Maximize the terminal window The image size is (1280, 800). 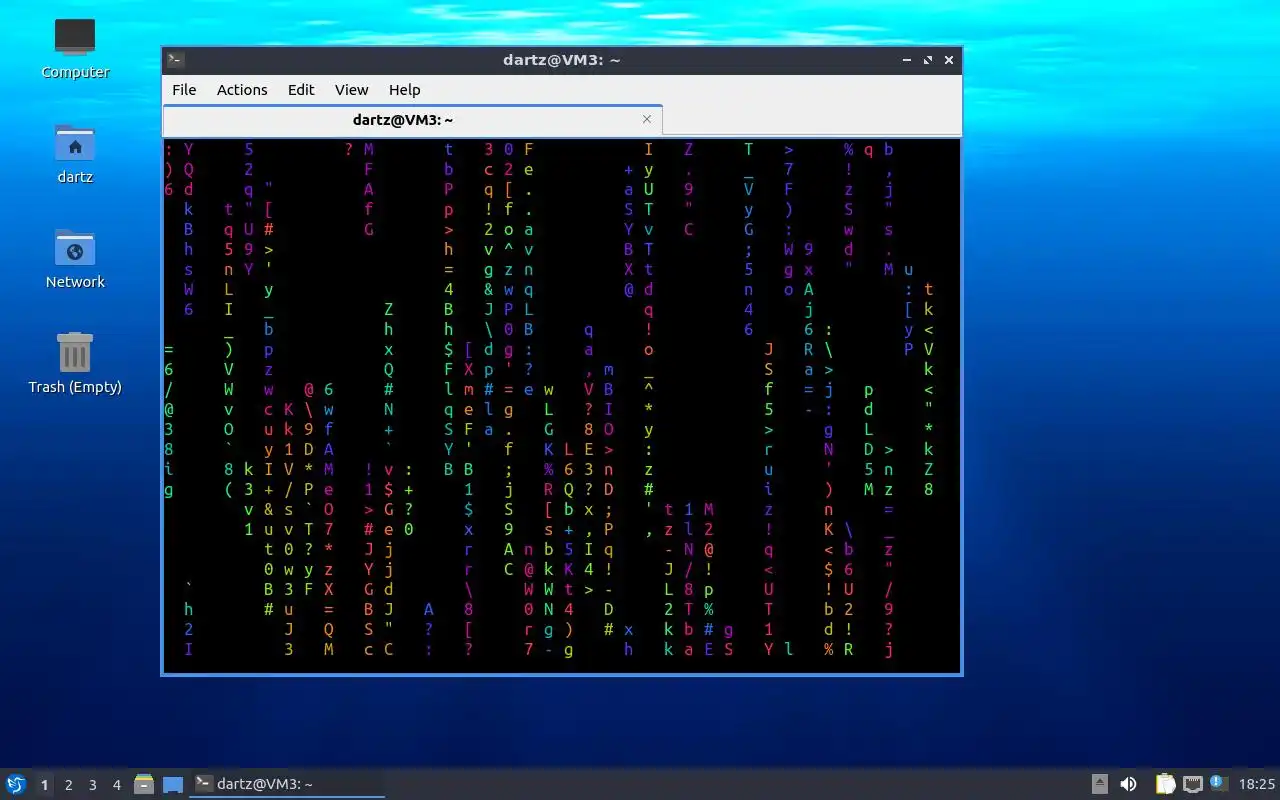click(x=928, y=60)
